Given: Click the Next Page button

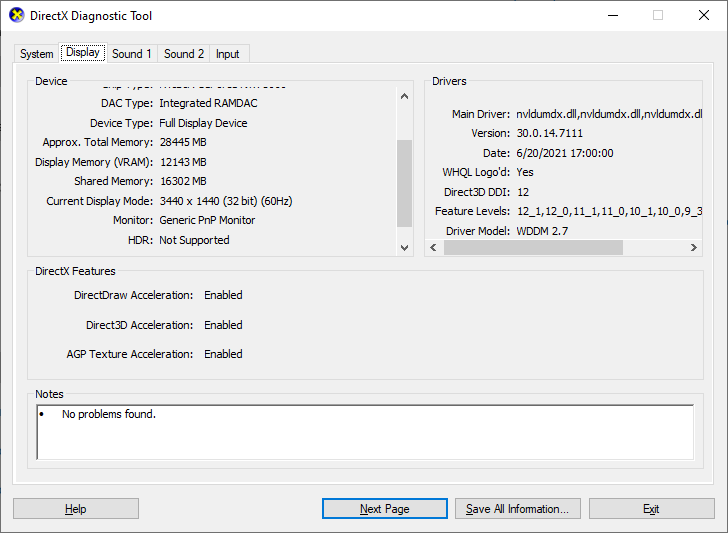Looking at the screenshot, I should [385, 509].
